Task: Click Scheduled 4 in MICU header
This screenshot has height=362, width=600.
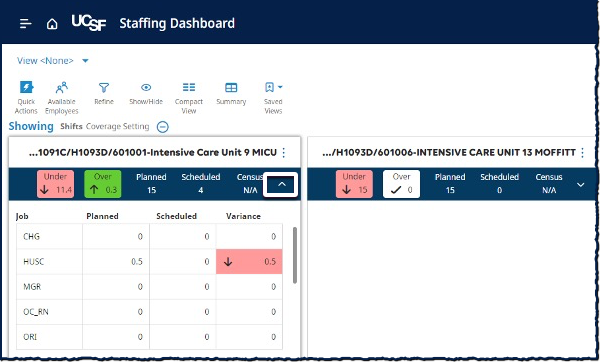Action: tap(201, 184)
